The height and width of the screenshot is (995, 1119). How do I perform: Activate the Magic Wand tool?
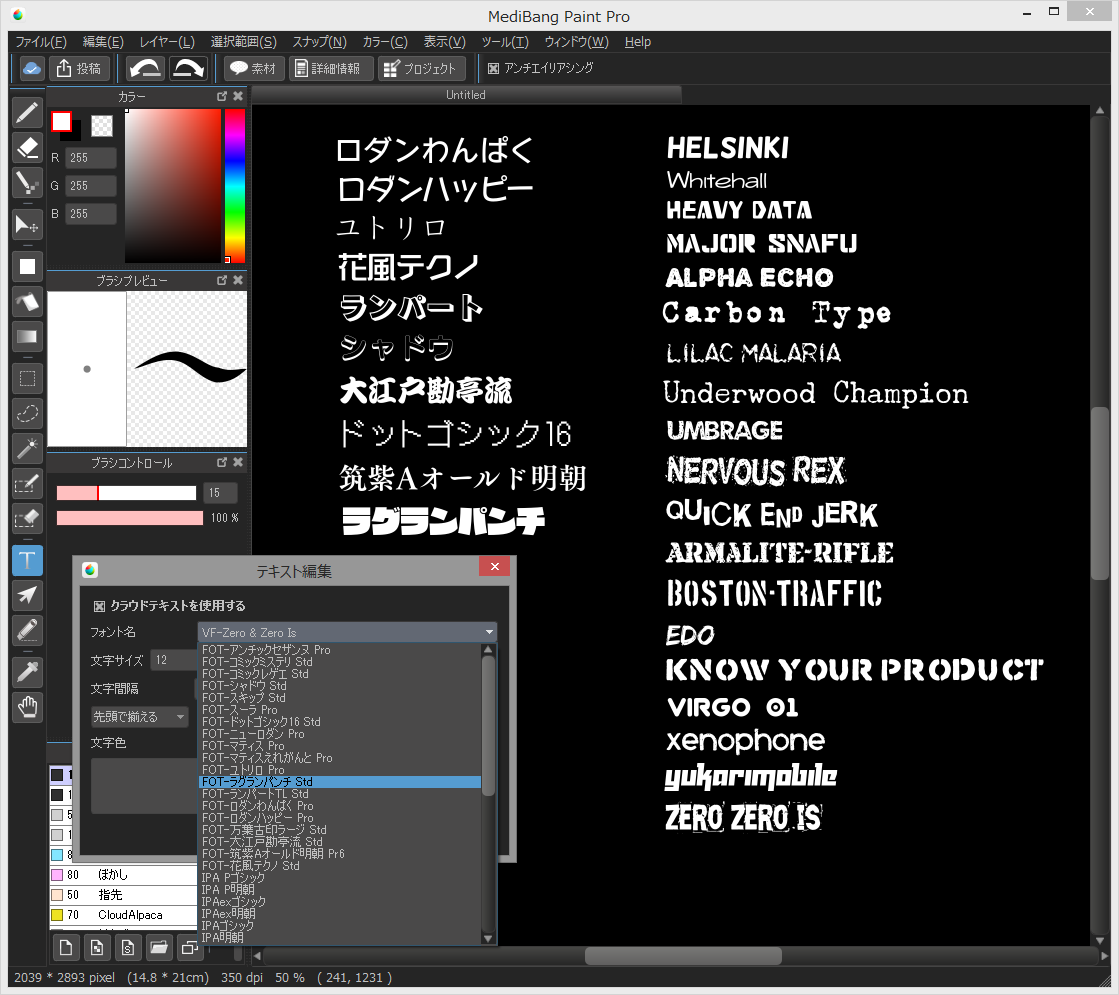click(x=27, y=448)
